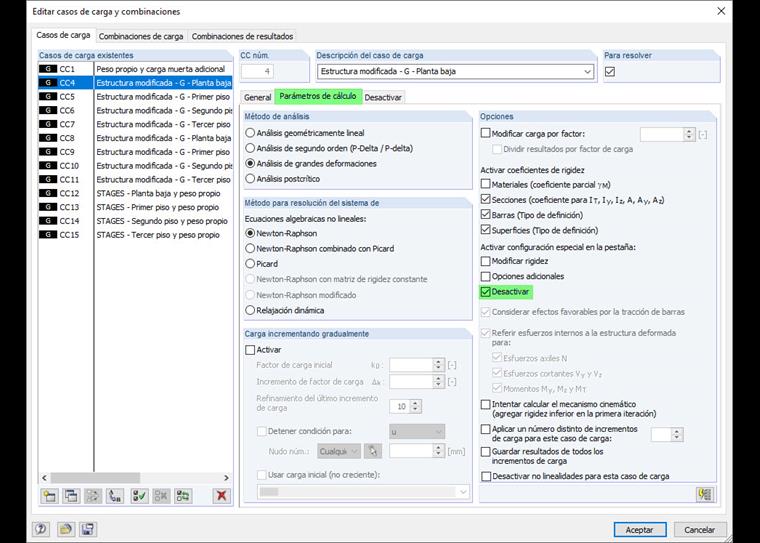This screenshot has width=760, height=543.
Task: Open the Usar carga inicial dropdown
Action: (364, 492)
